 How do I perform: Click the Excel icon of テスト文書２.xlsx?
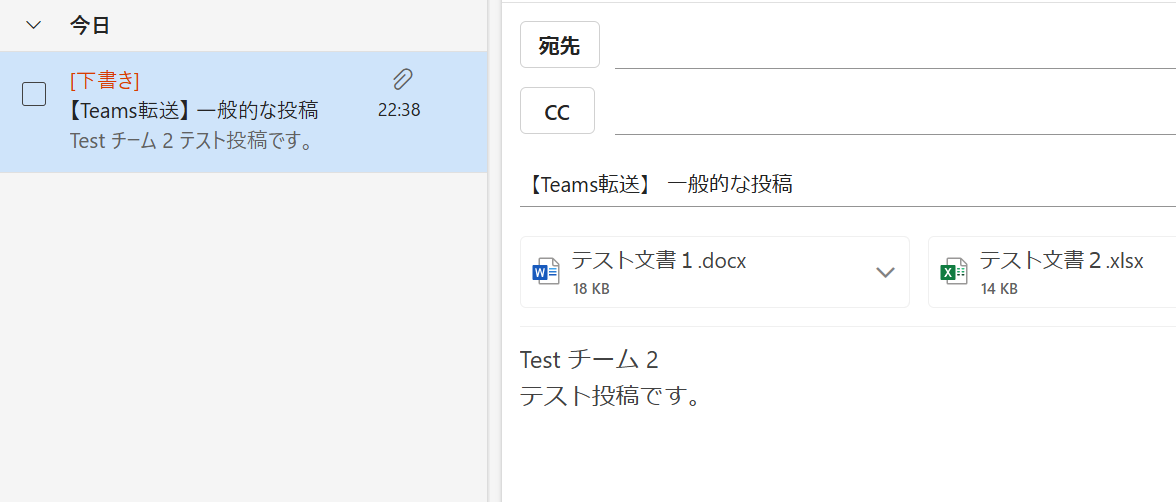pos(954,272)
